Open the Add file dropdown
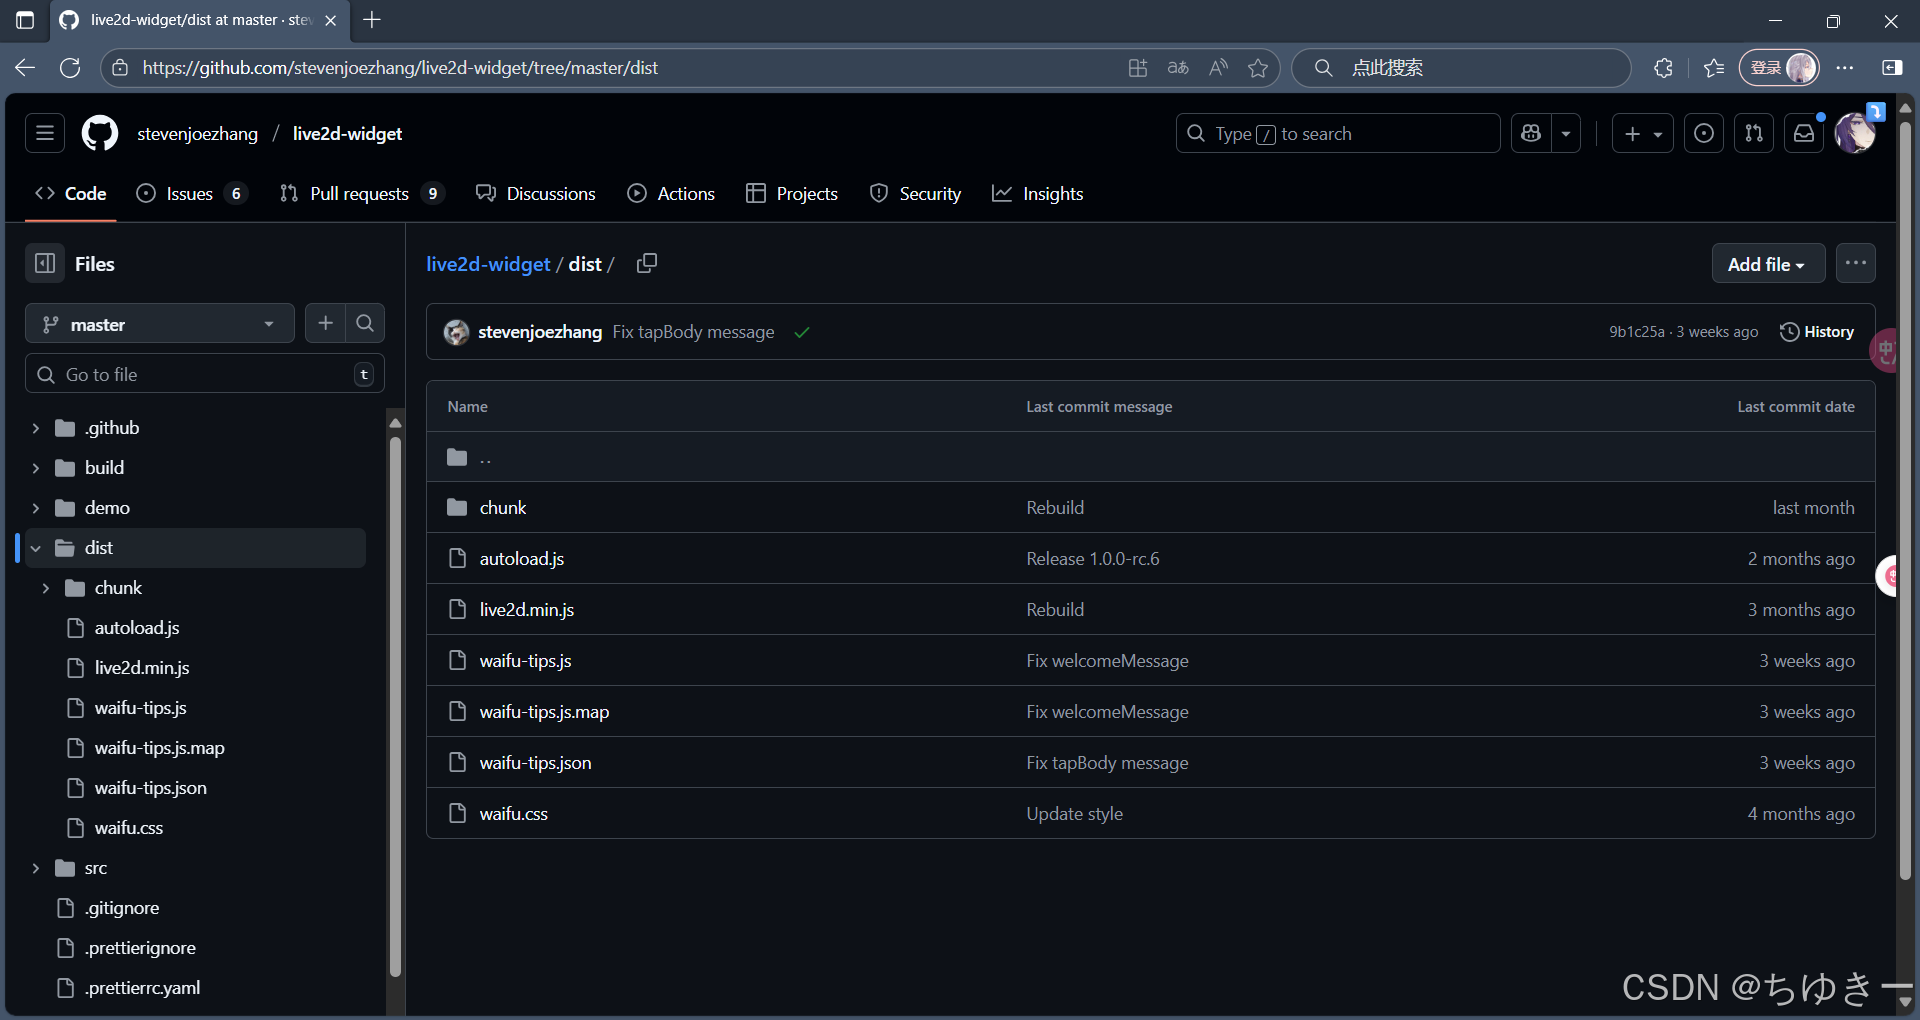This screenshot has height=1020, width=1920. click(x=1767, y=264)
